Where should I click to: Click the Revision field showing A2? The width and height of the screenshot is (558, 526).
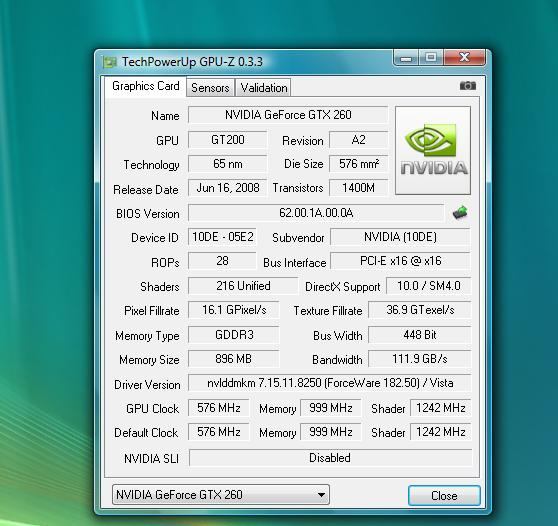pyautogui.click(x=358, y=140)
